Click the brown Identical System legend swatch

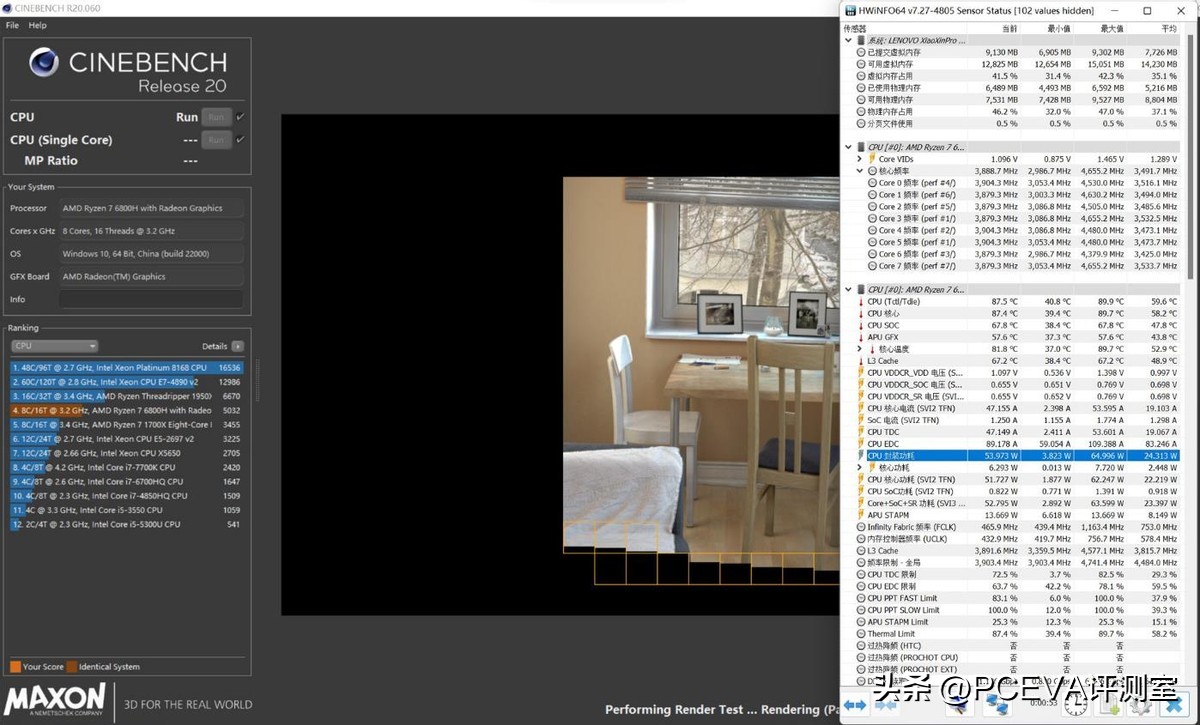[71, 666]
